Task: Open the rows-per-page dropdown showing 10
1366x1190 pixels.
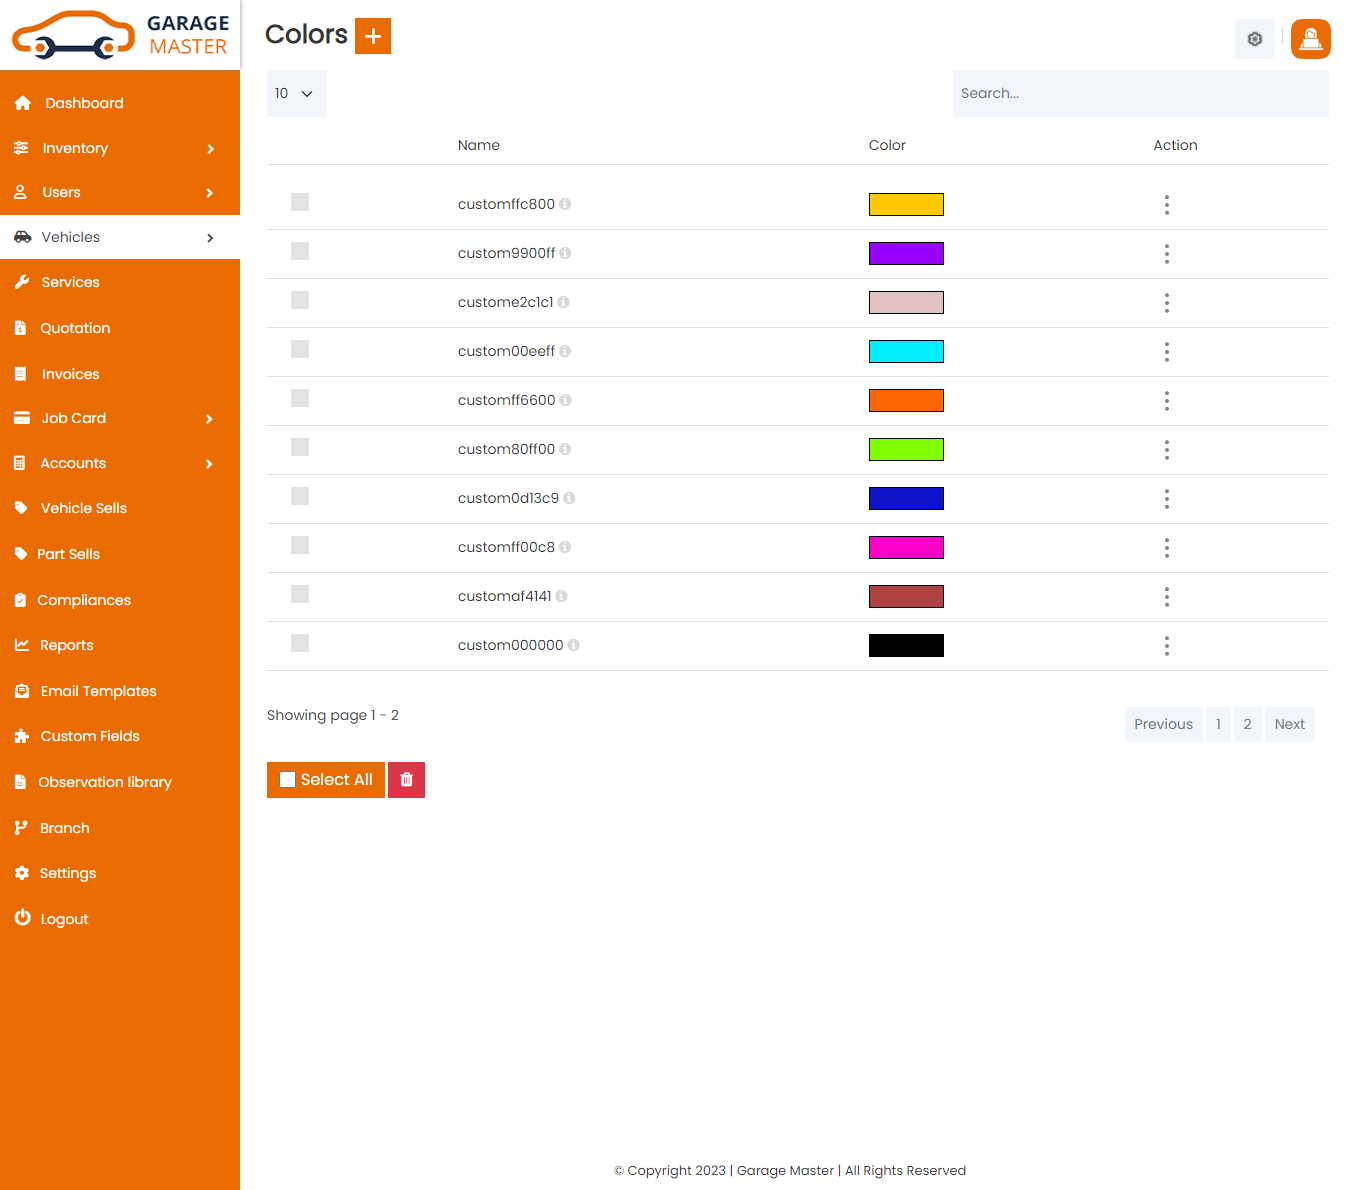Action: coord(296,93)
